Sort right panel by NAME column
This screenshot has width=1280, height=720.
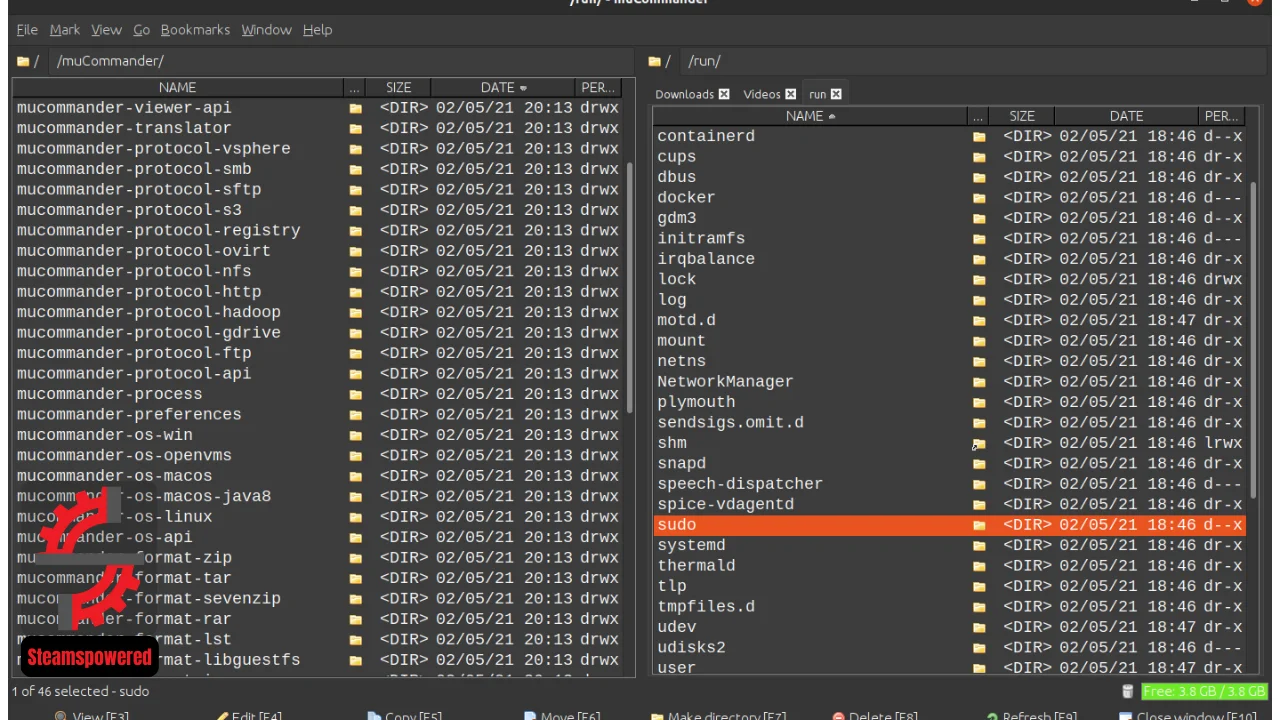(x=810, y=116)
